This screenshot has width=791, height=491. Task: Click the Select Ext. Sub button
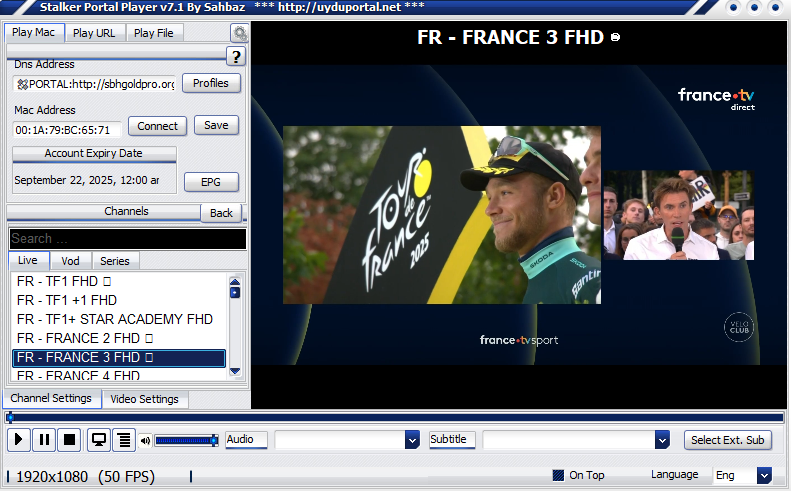pos(728,440)
